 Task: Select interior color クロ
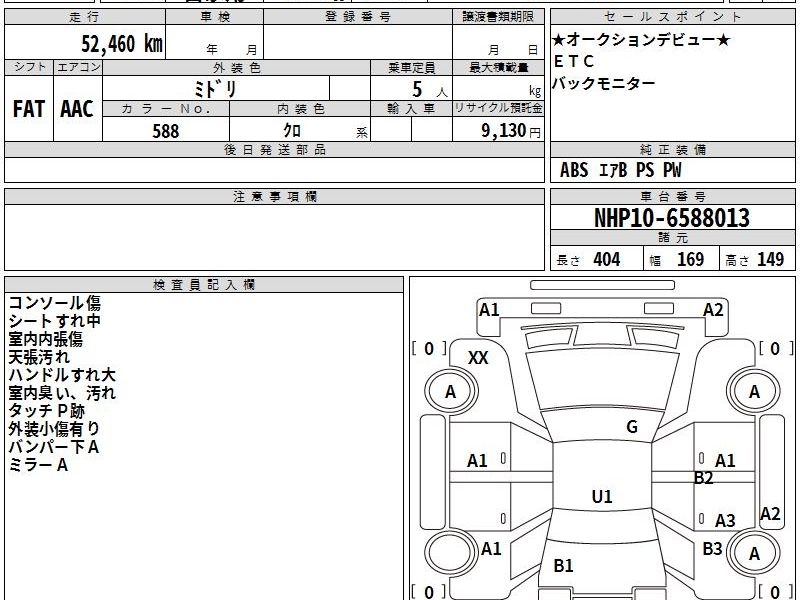click(292, 131)
